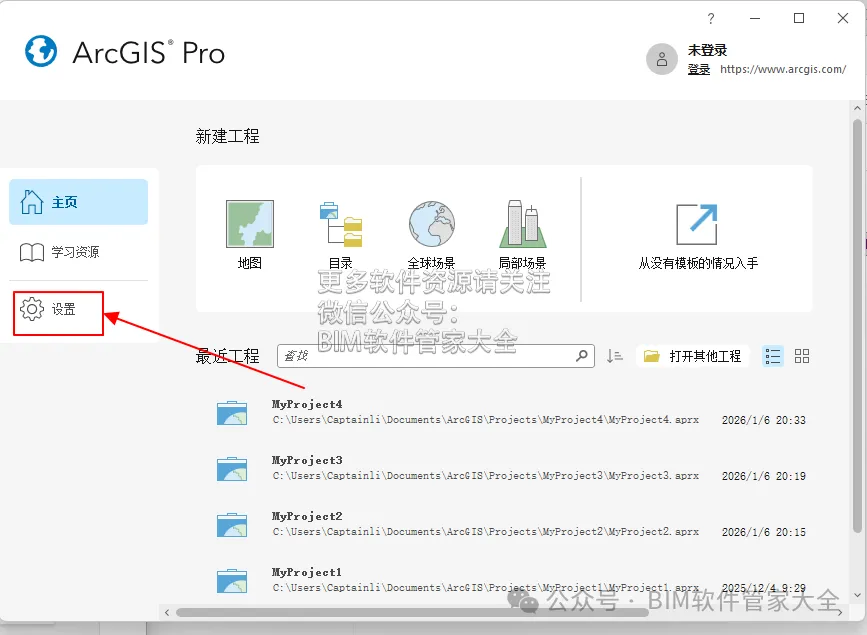Image resolution: width=867 pixels, height=635 pixels.
Task: Click date 2026/1/6 20:19
Action: 764,476
